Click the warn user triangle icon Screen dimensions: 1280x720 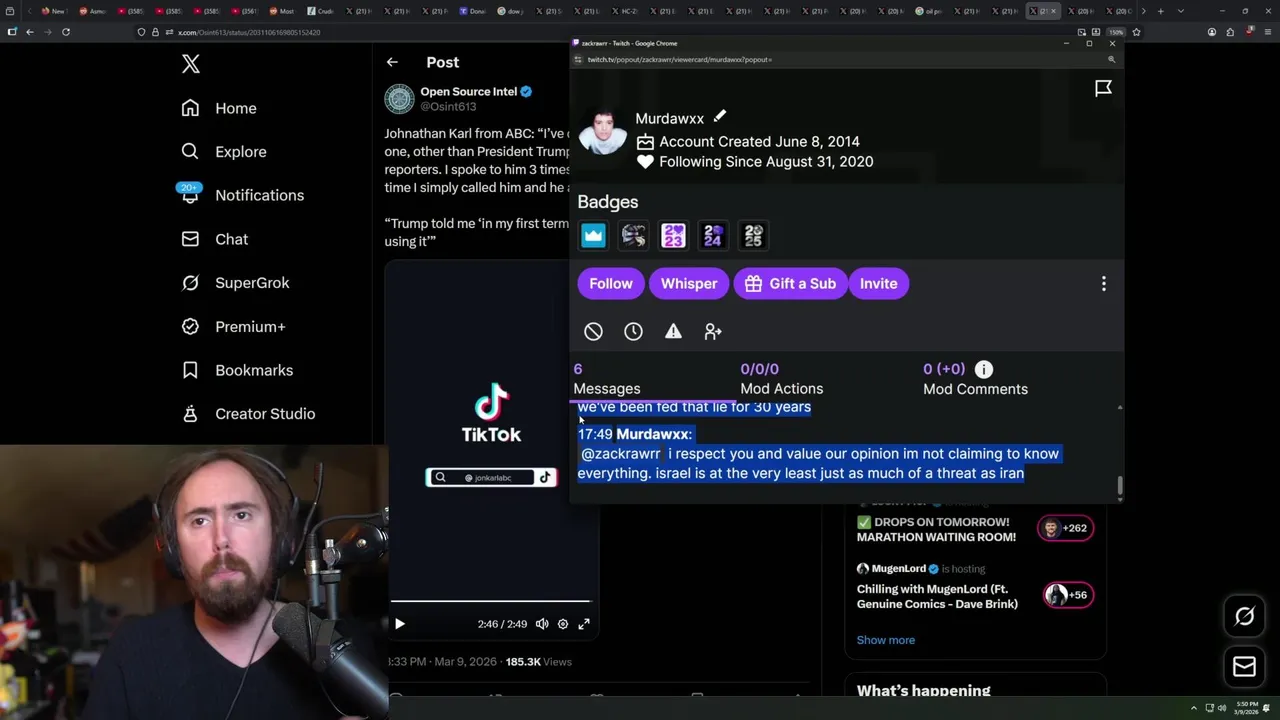[x=673, y=331]
